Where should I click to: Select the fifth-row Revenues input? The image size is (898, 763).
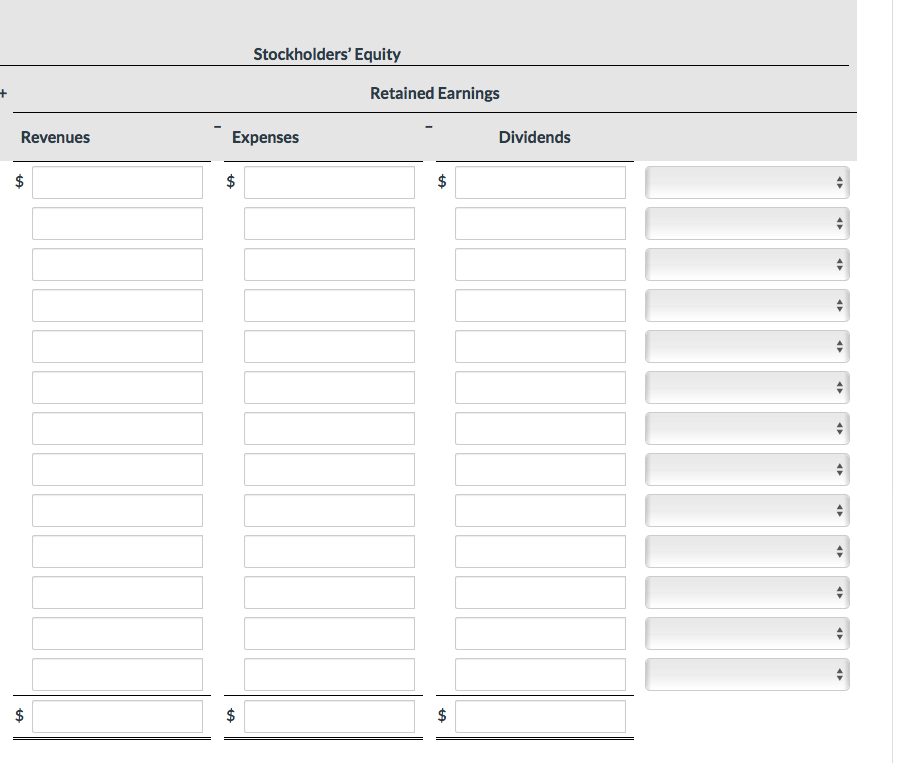(x=117, y=347)
